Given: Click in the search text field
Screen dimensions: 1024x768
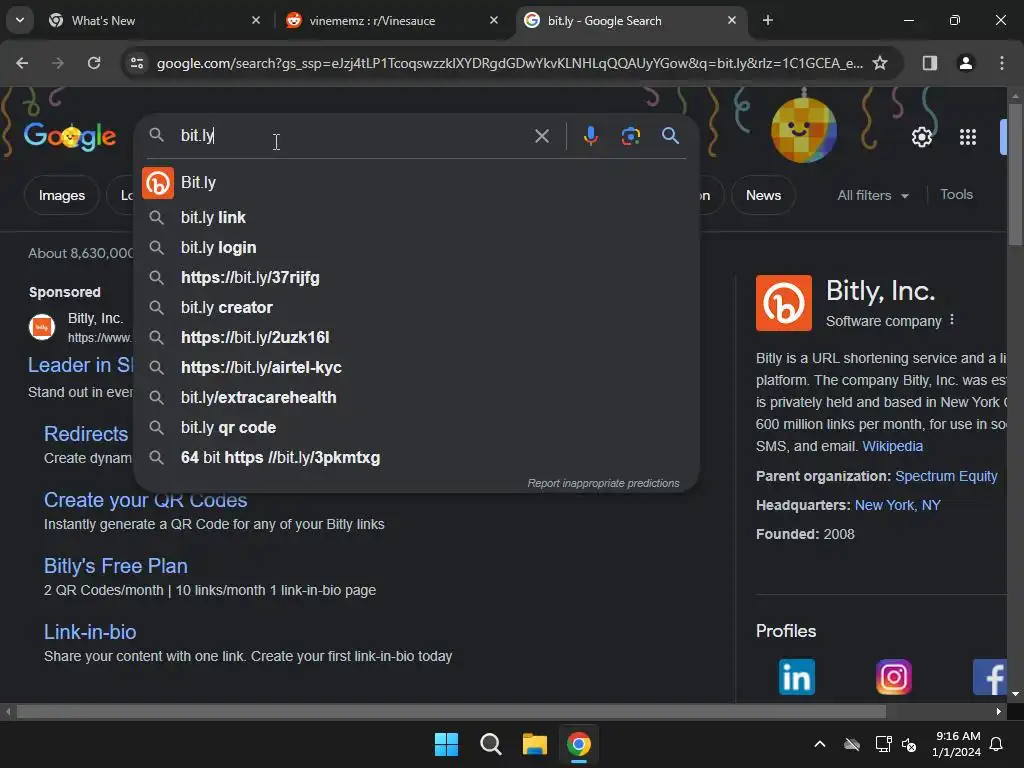Looking at the screenshot, I should pos(353,136).
